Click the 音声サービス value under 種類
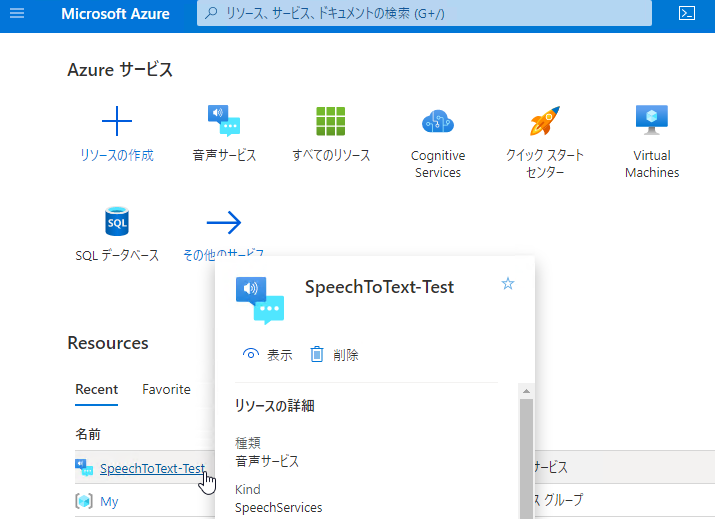 click(x=267, y=461)
